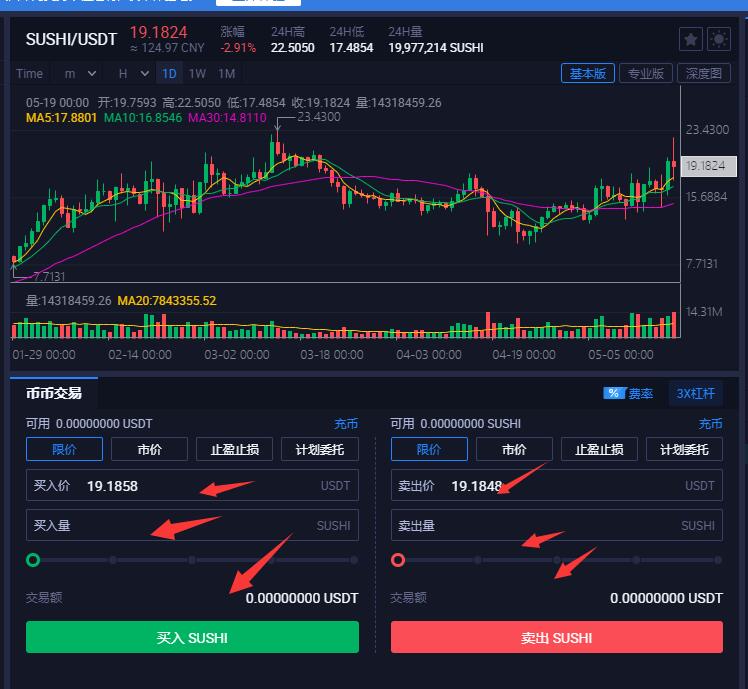Set buy slider to its end point
The image size is (748, 689).
coord(353,560)
